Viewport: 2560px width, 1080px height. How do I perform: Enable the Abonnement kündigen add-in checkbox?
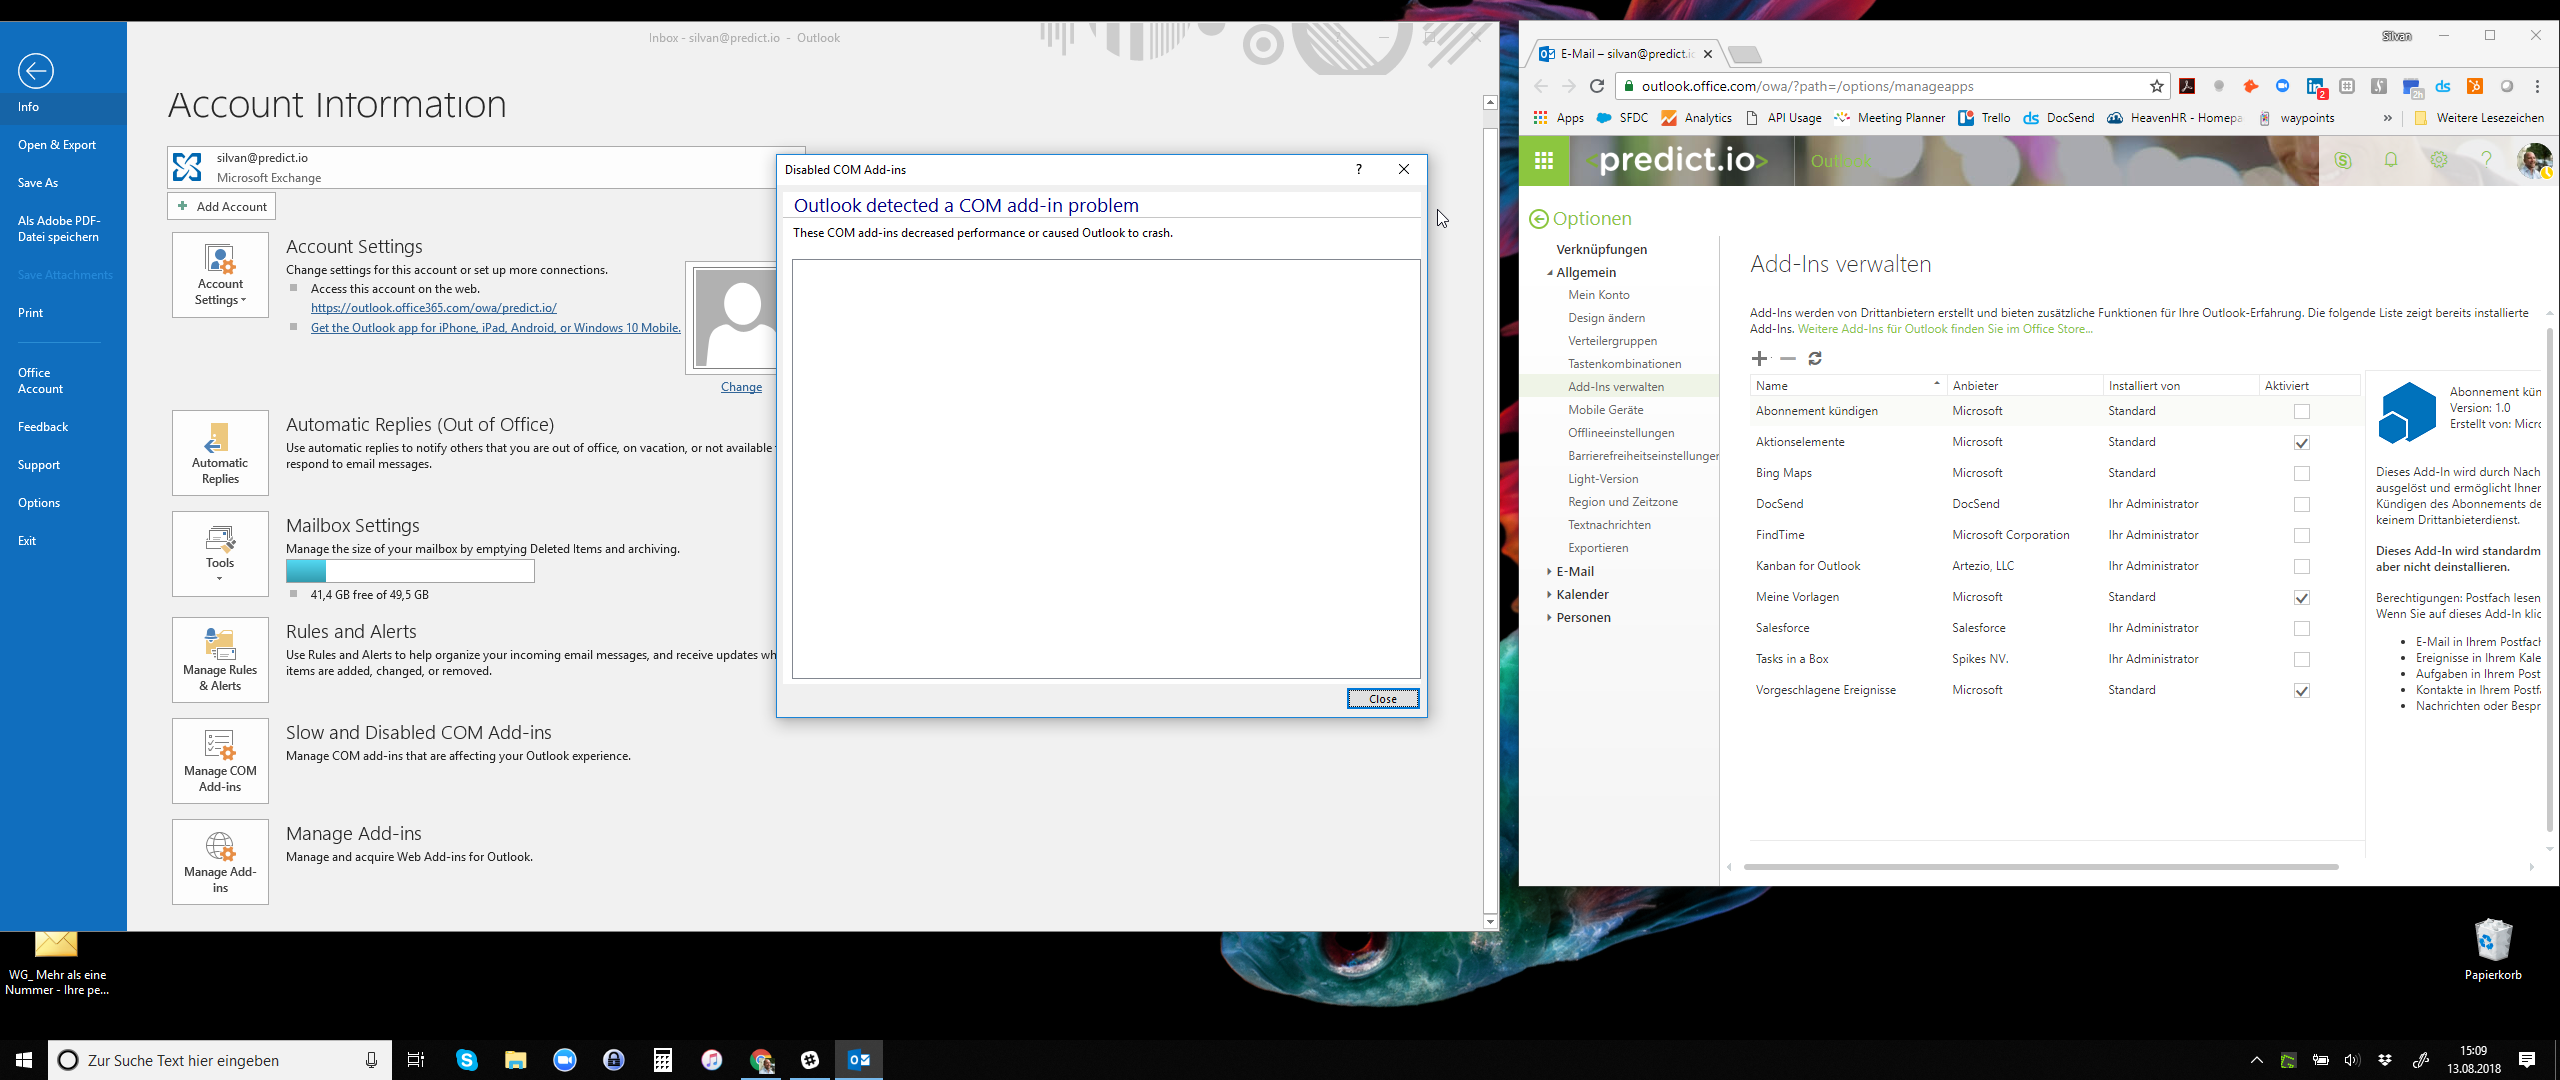pyautogui.click(x=2302, y=411)
